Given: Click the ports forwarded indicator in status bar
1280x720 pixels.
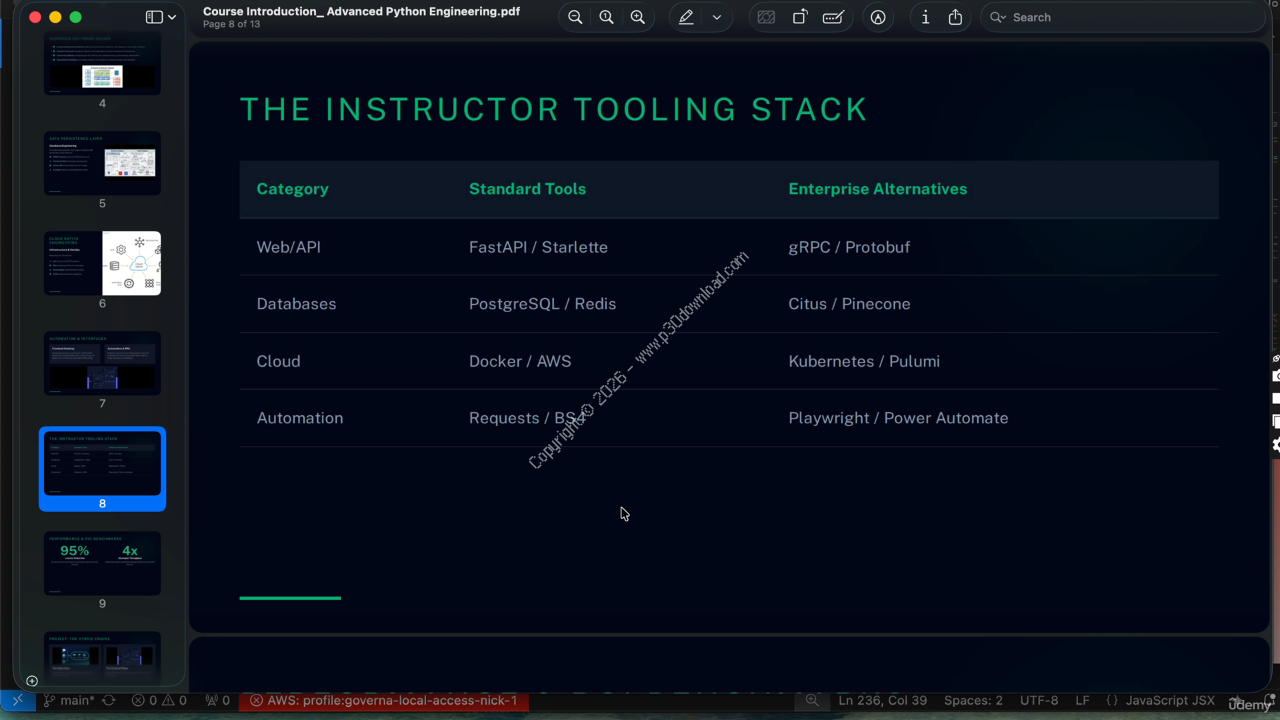Looking at the screenshot, I should 217,701.
